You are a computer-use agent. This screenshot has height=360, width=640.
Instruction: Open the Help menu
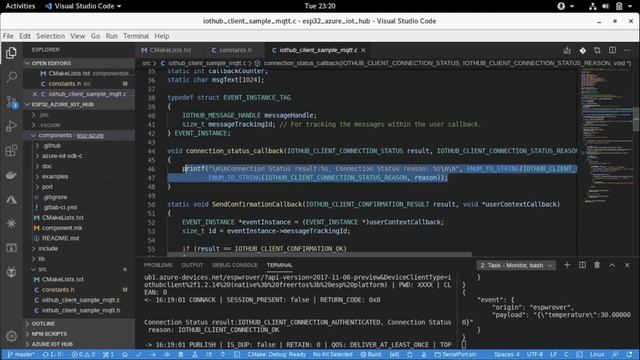tap(162, 36)
